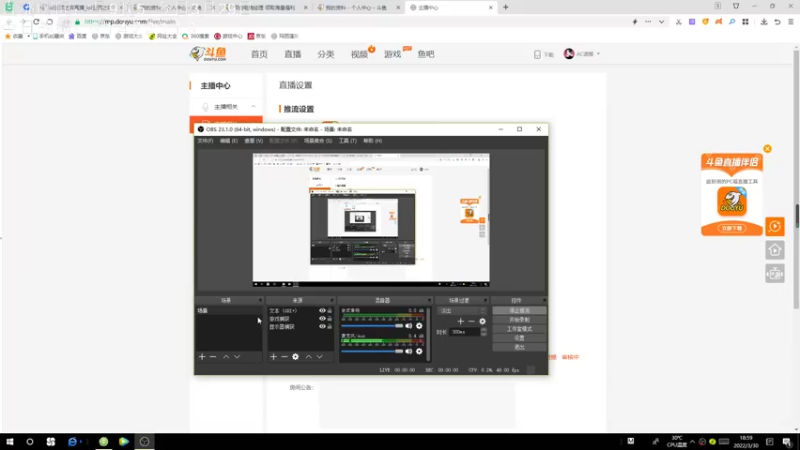This screenshot has width=800, height=450.
Task: Select the scene item in the Scenes list
Action: coord(228,311)
